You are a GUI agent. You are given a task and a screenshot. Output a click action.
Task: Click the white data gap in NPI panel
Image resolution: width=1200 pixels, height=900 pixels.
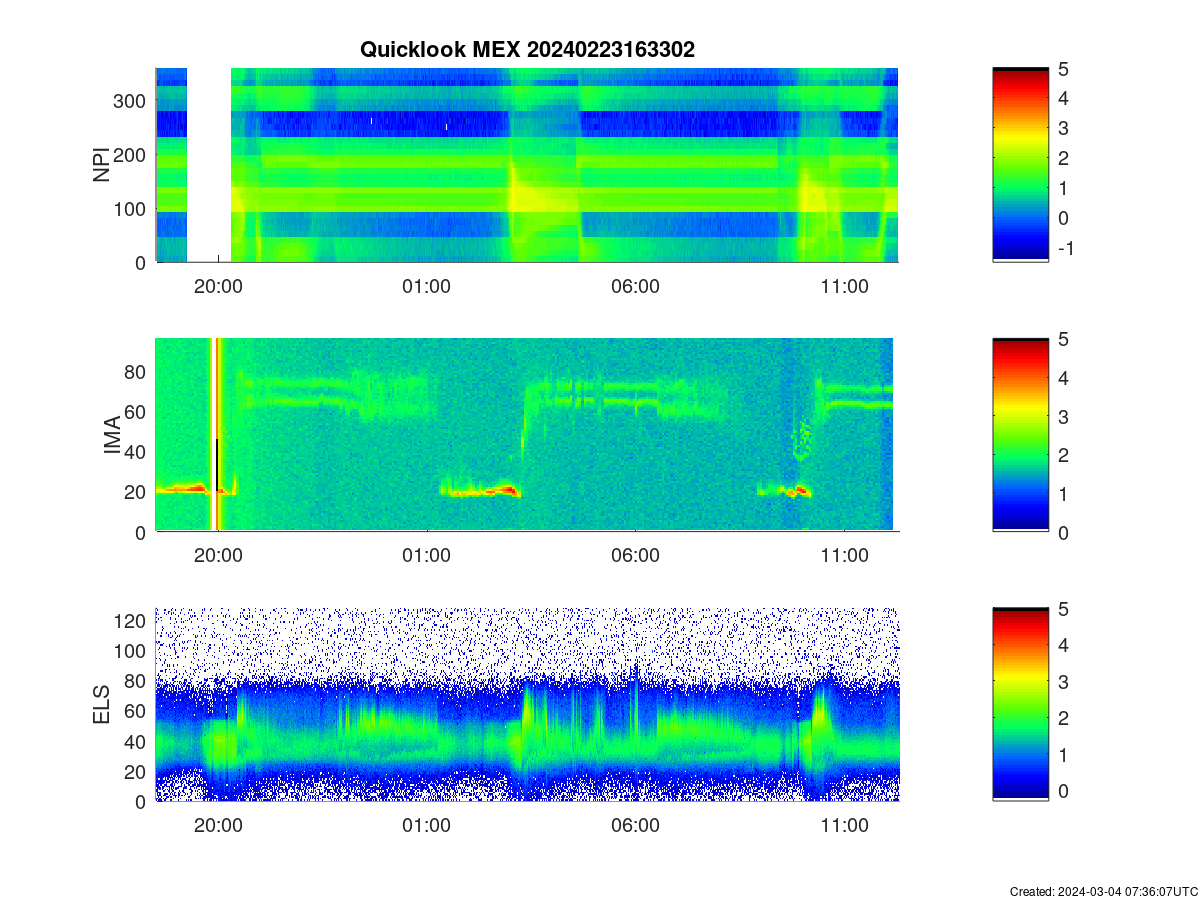click(209, 165)
